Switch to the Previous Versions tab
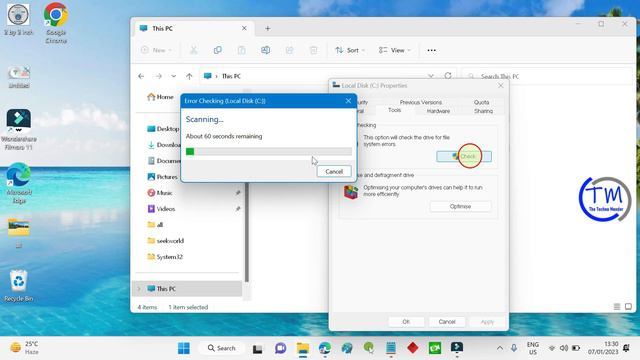This screenshot has width=640, height=360. pos(420,102)
